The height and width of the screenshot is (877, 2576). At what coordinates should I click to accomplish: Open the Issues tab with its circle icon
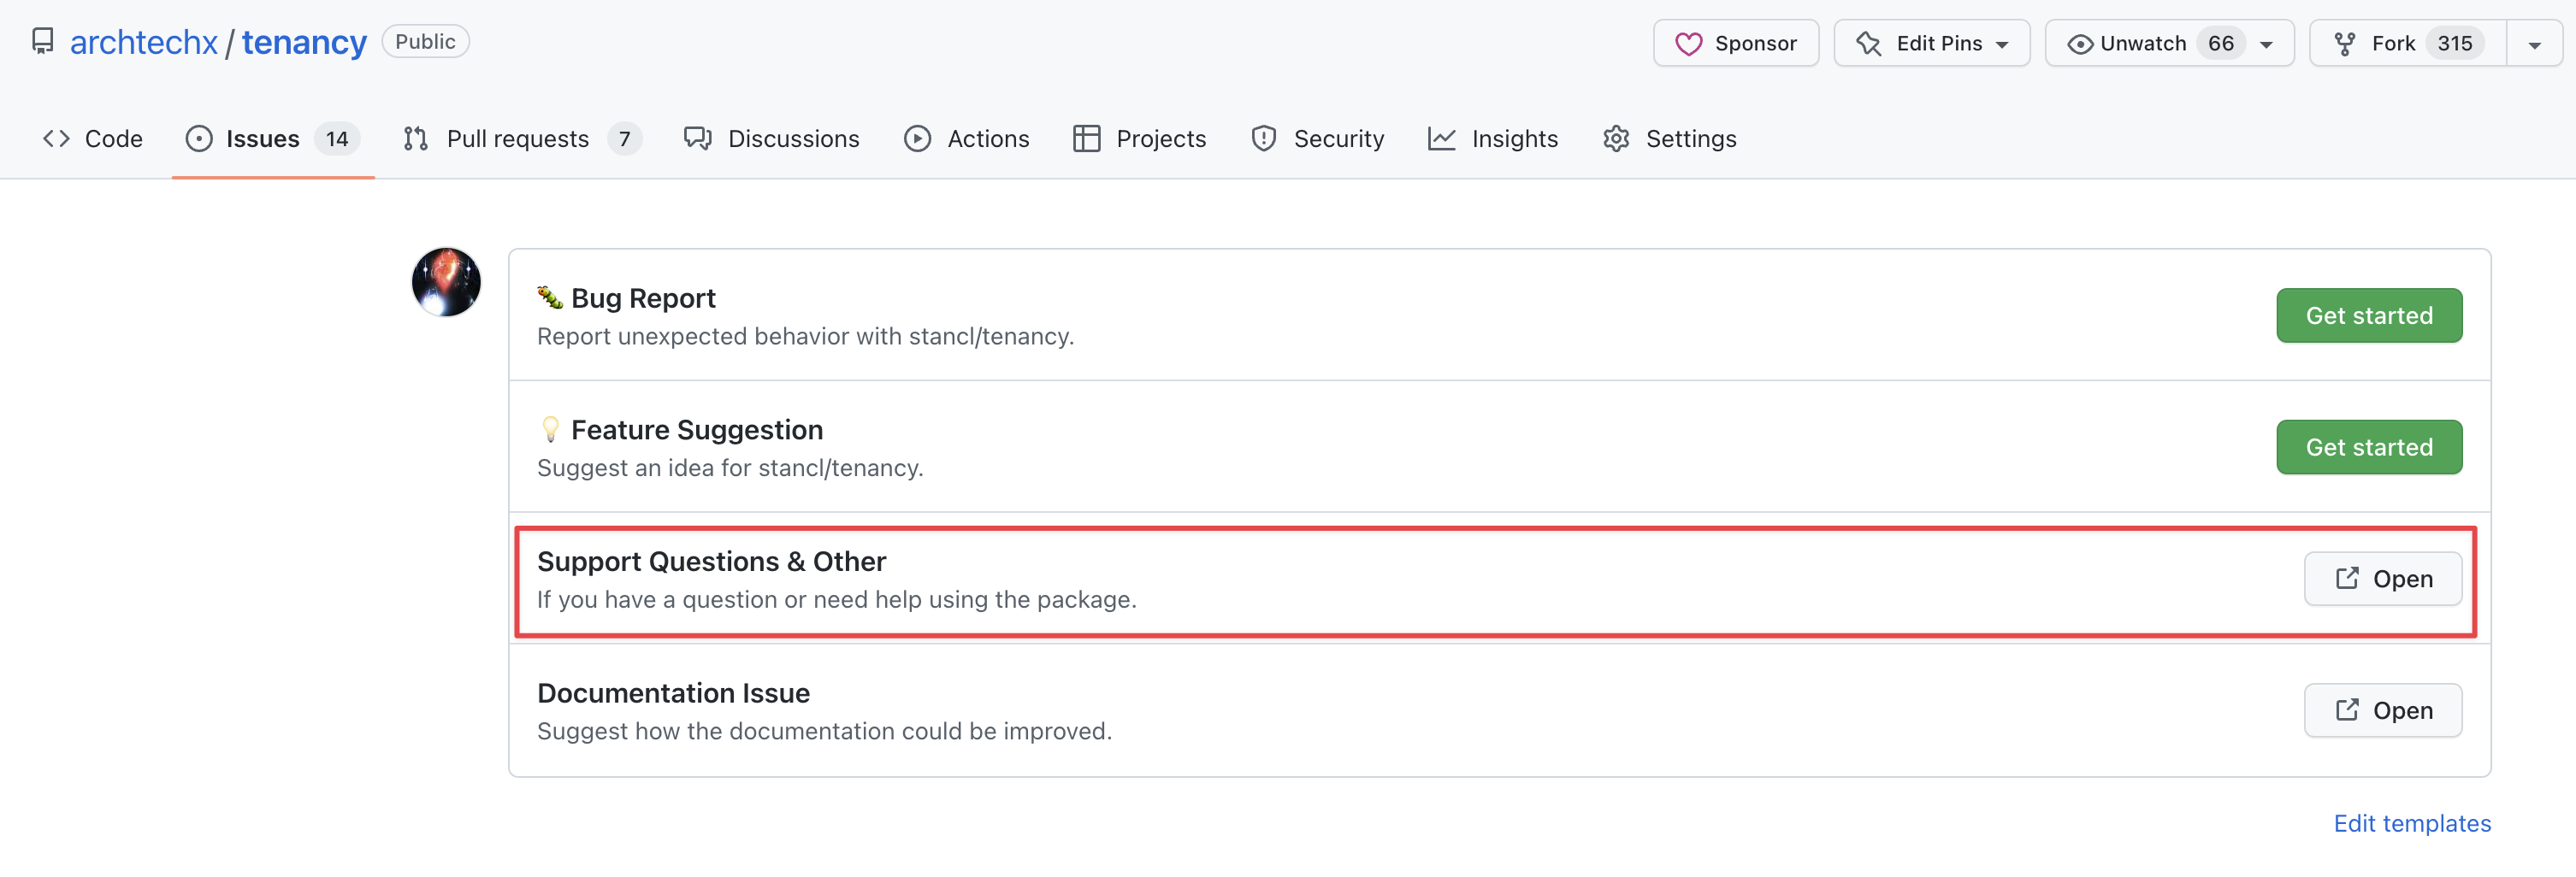point(199,139)
